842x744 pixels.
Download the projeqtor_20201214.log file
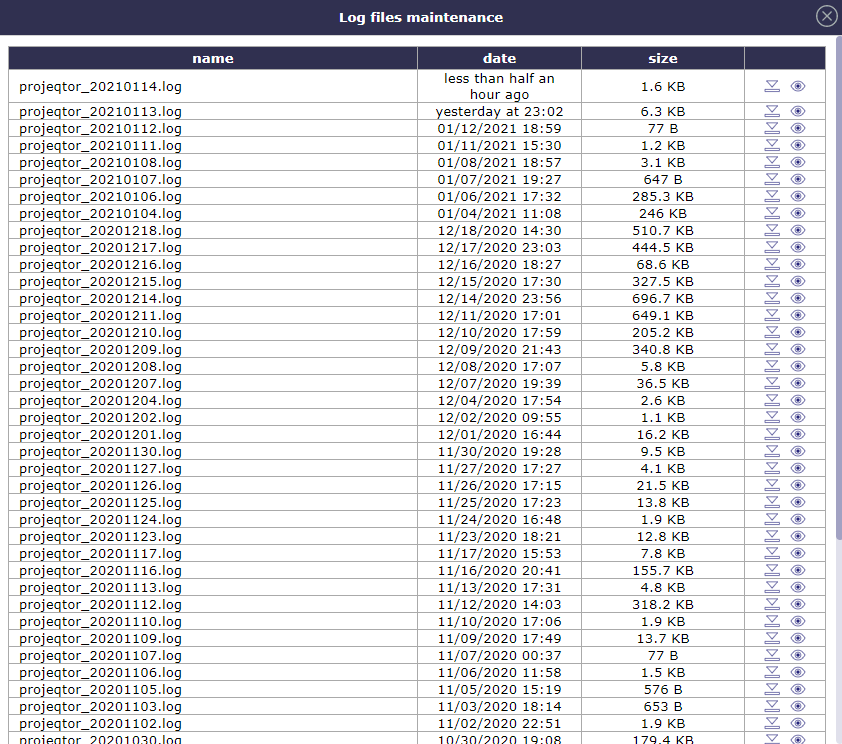pos(772,298)
